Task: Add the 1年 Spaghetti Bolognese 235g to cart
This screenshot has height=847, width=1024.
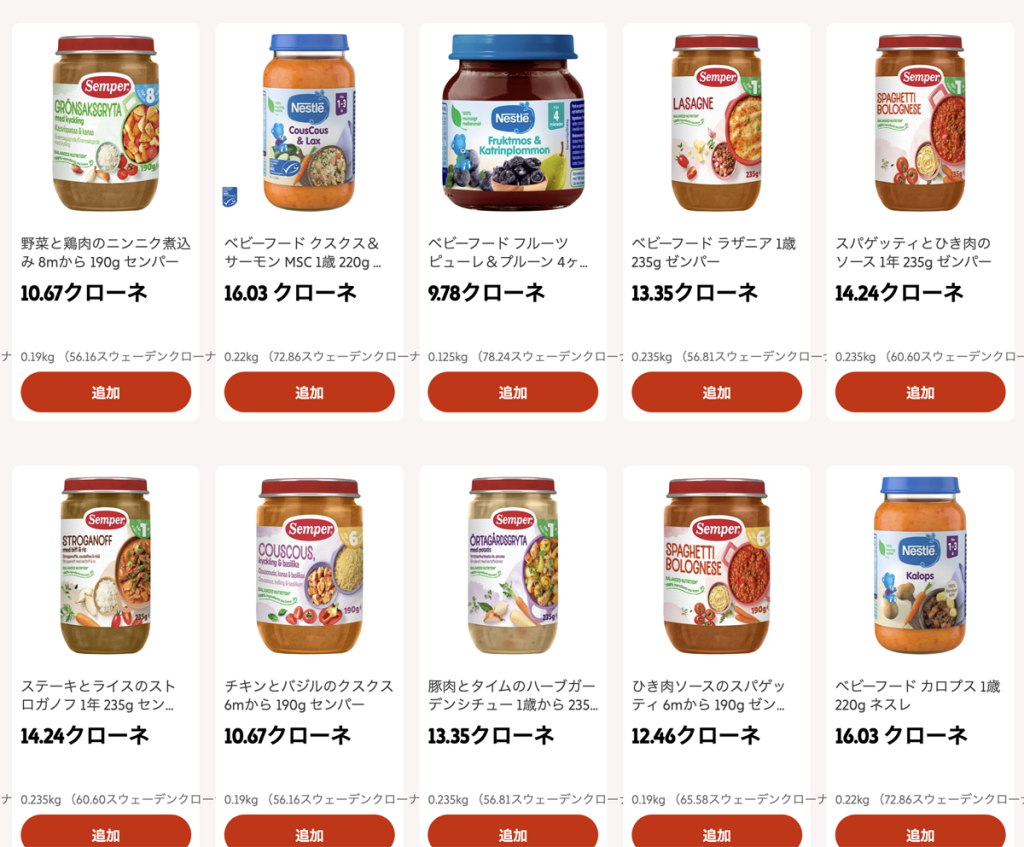Action: pyautogui.click(x=920, y=392)
